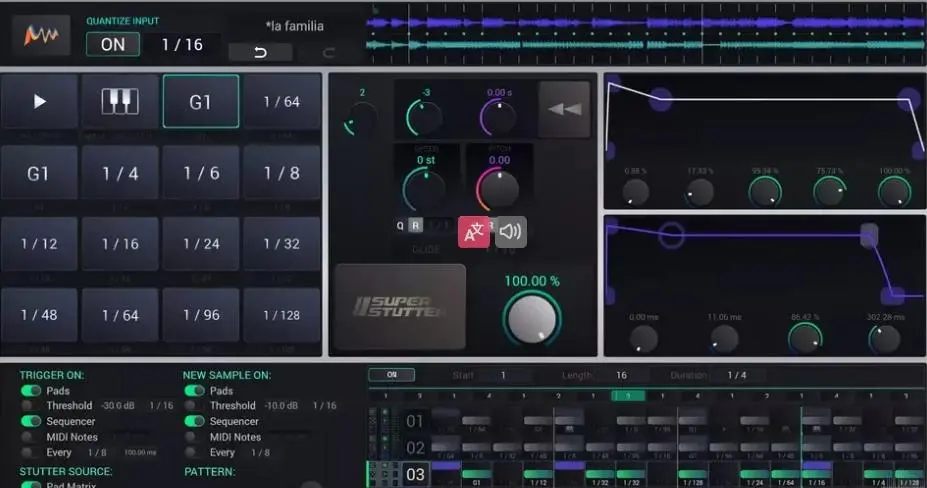Toggle Pads switch under Trigger On

coord(31,390)
